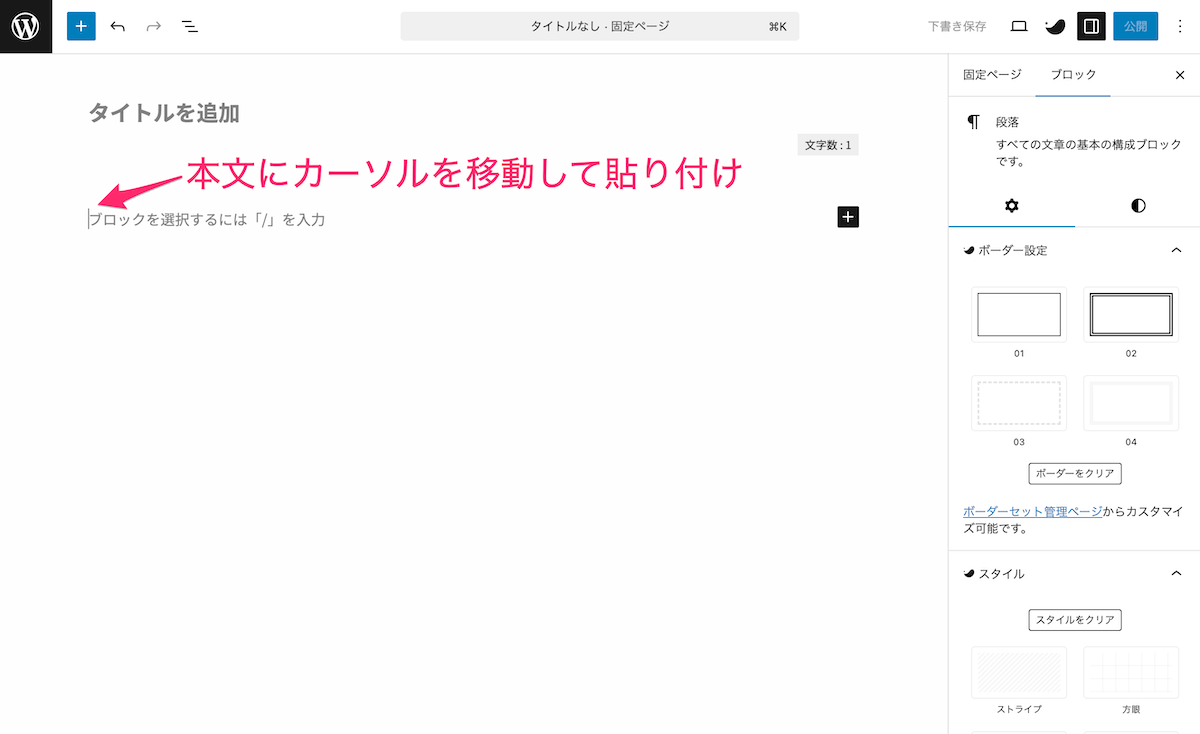Image resolution: width=1200 pixels, height=734 pixels.
Task: Select border style 02 thumbnail
Action: coord(1130,314)
